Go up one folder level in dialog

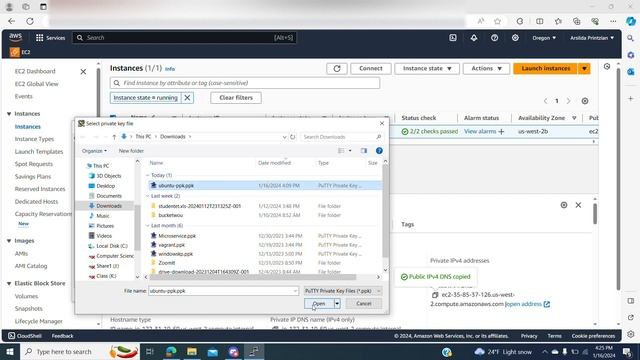point(114,137)
